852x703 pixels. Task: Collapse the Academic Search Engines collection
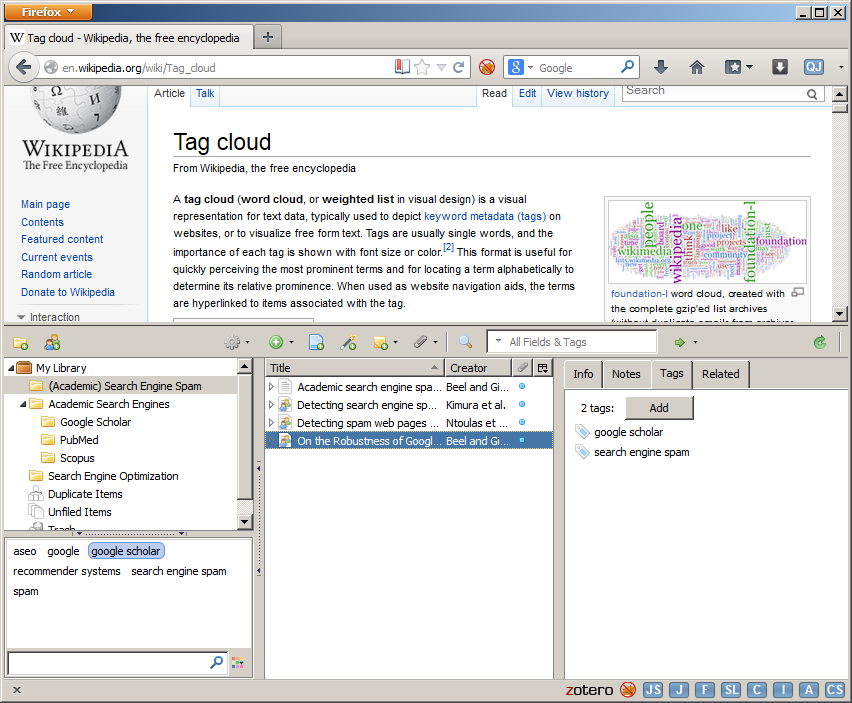click(x=23, y=404)
